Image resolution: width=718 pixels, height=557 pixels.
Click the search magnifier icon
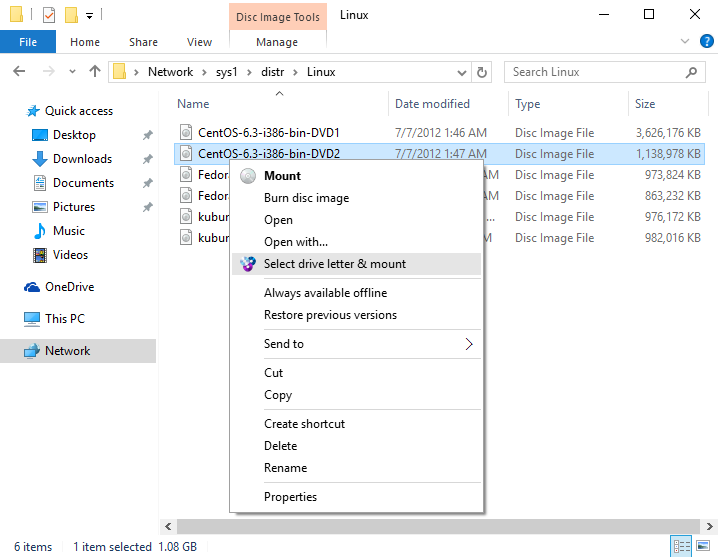pos(692,72)
